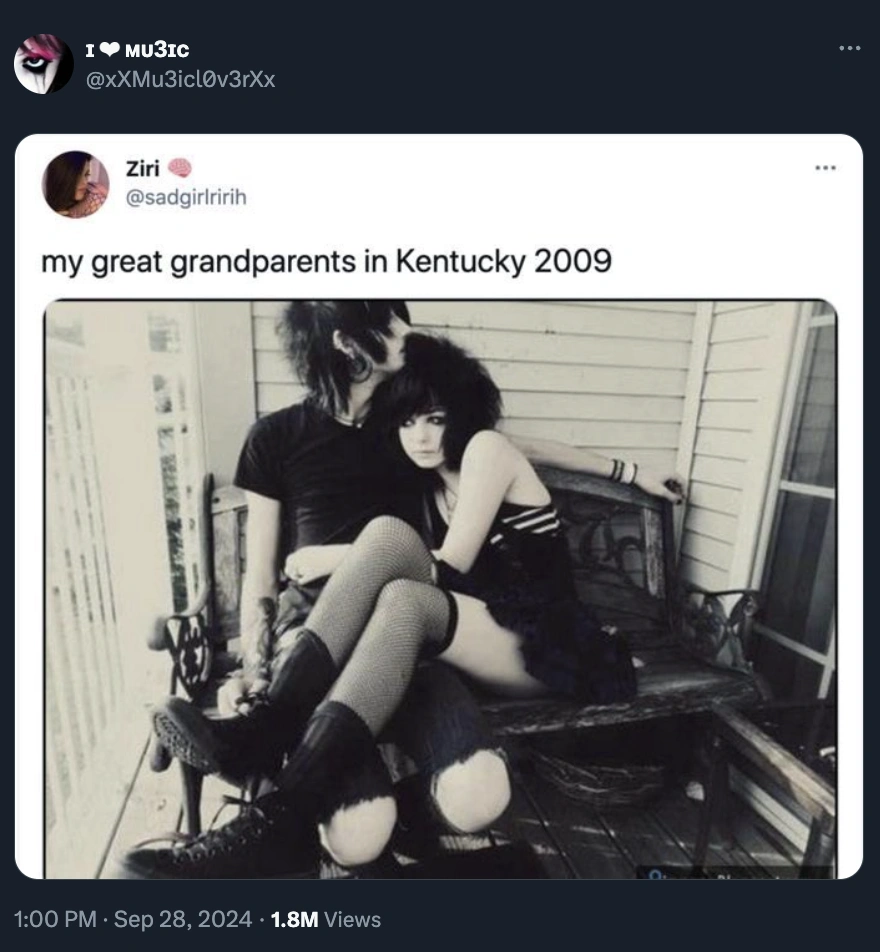Image resolution: width=880 pixels, height=952 pixels.
Task: Open the 1.8M Views count
Action: [326, 919]
